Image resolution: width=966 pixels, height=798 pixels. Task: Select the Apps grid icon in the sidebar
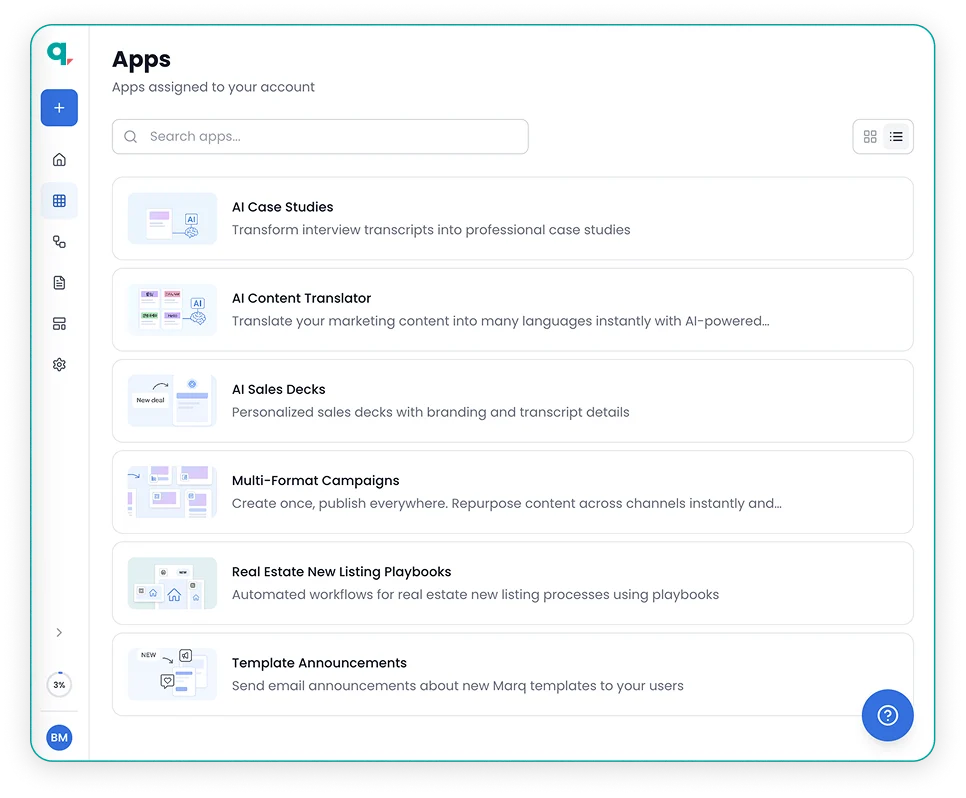[x=59, y=200]
